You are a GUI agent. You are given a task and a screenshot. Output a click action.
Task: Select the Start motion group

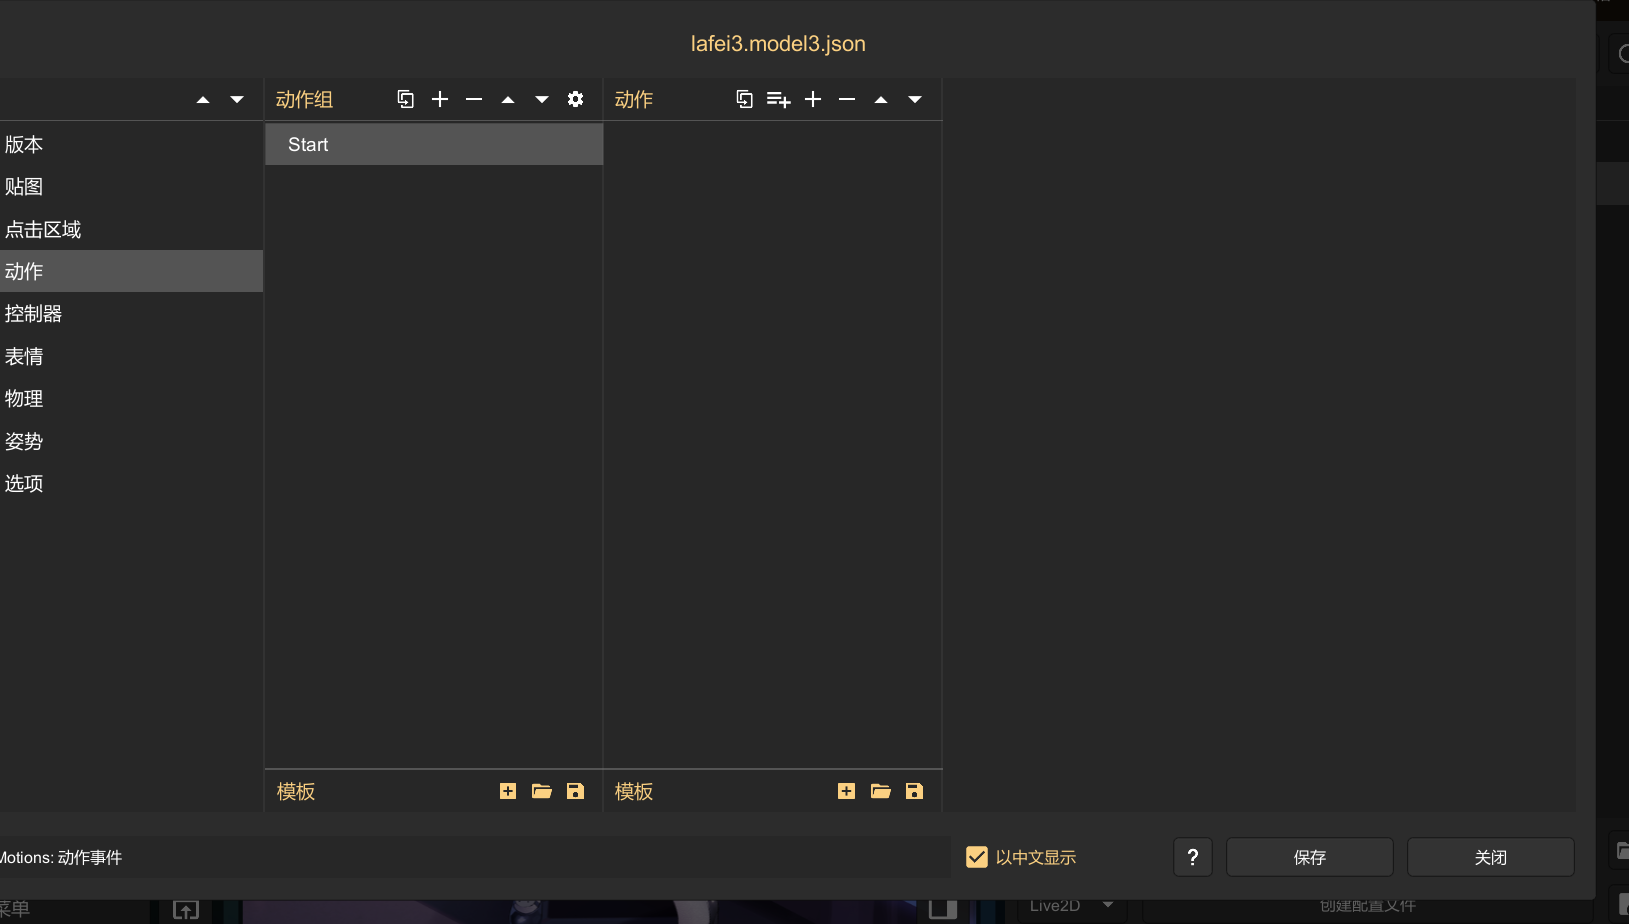(x=433, y=144)
